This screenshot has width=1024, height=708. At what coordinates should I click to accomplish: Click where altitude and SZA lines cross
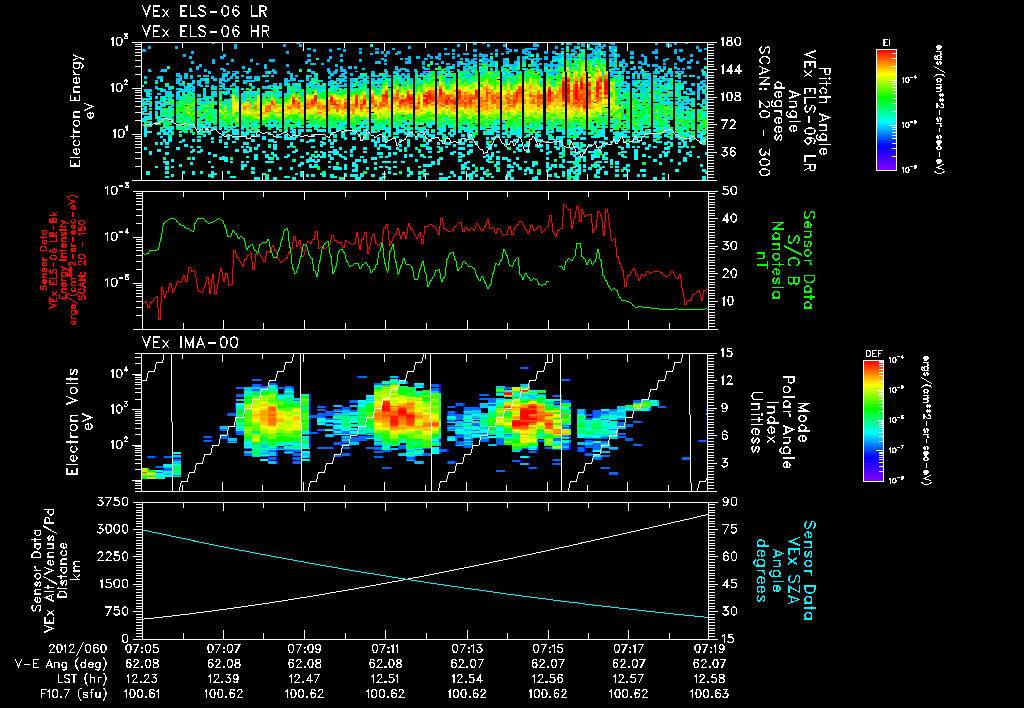pyautogui.click(x=408, y=579)
